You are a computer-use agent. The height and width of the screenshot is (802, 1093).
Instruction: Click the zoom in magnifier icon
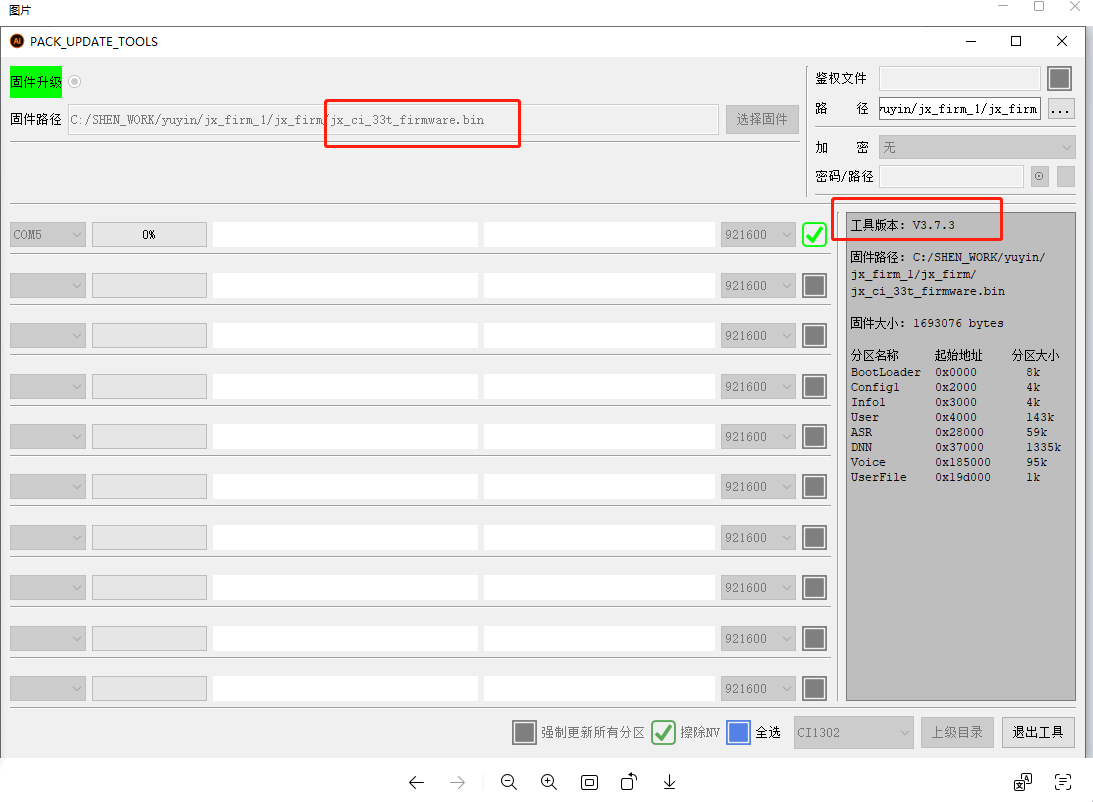click(548, 782)
